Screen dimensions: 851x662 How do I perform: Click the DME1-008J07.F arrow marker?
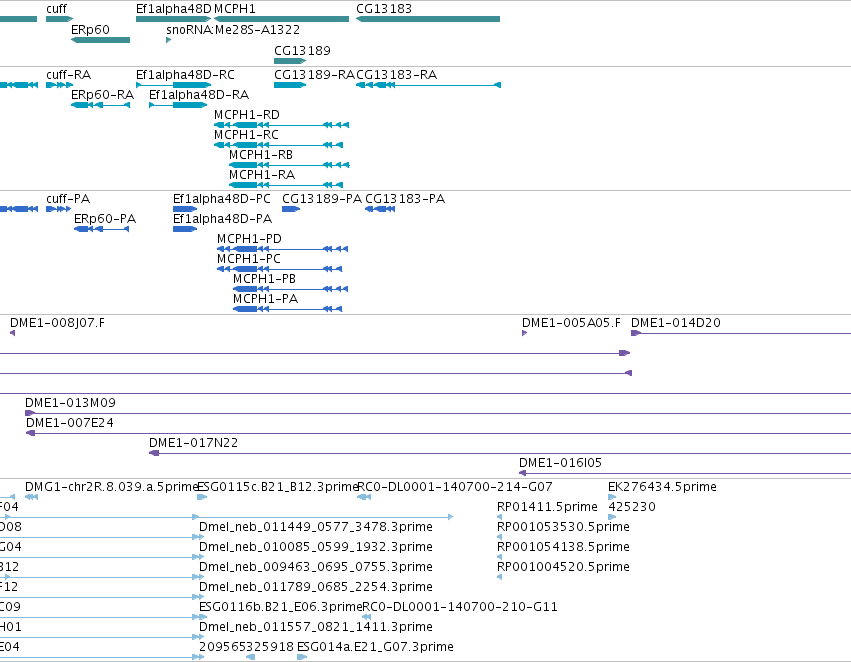pos(12,333)
